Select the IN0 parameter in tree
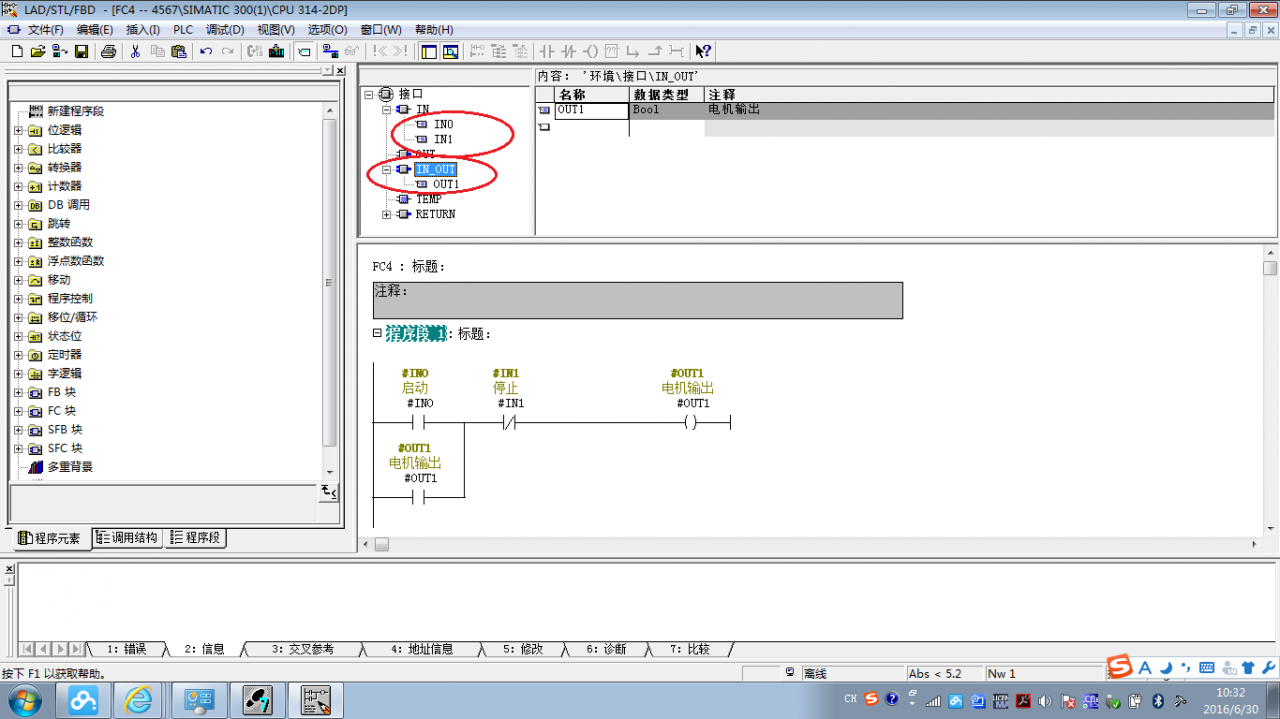 tap(443, 124)
